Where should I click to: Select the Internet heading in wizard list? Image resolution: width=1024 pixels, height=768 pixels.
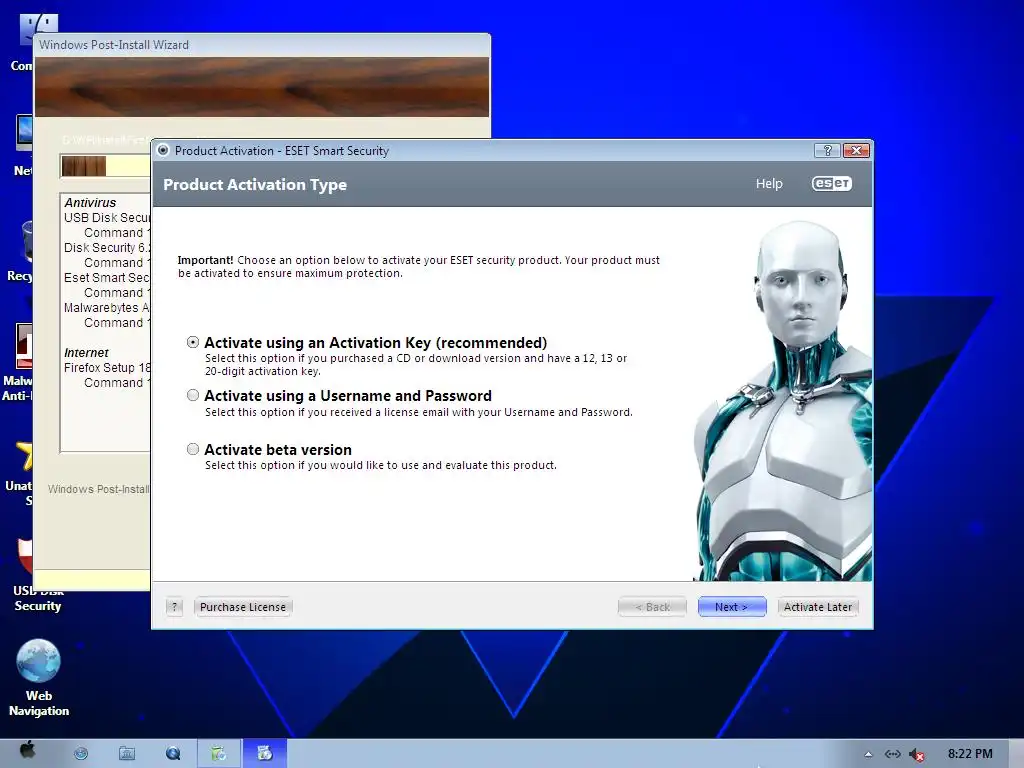pos(86,353)
